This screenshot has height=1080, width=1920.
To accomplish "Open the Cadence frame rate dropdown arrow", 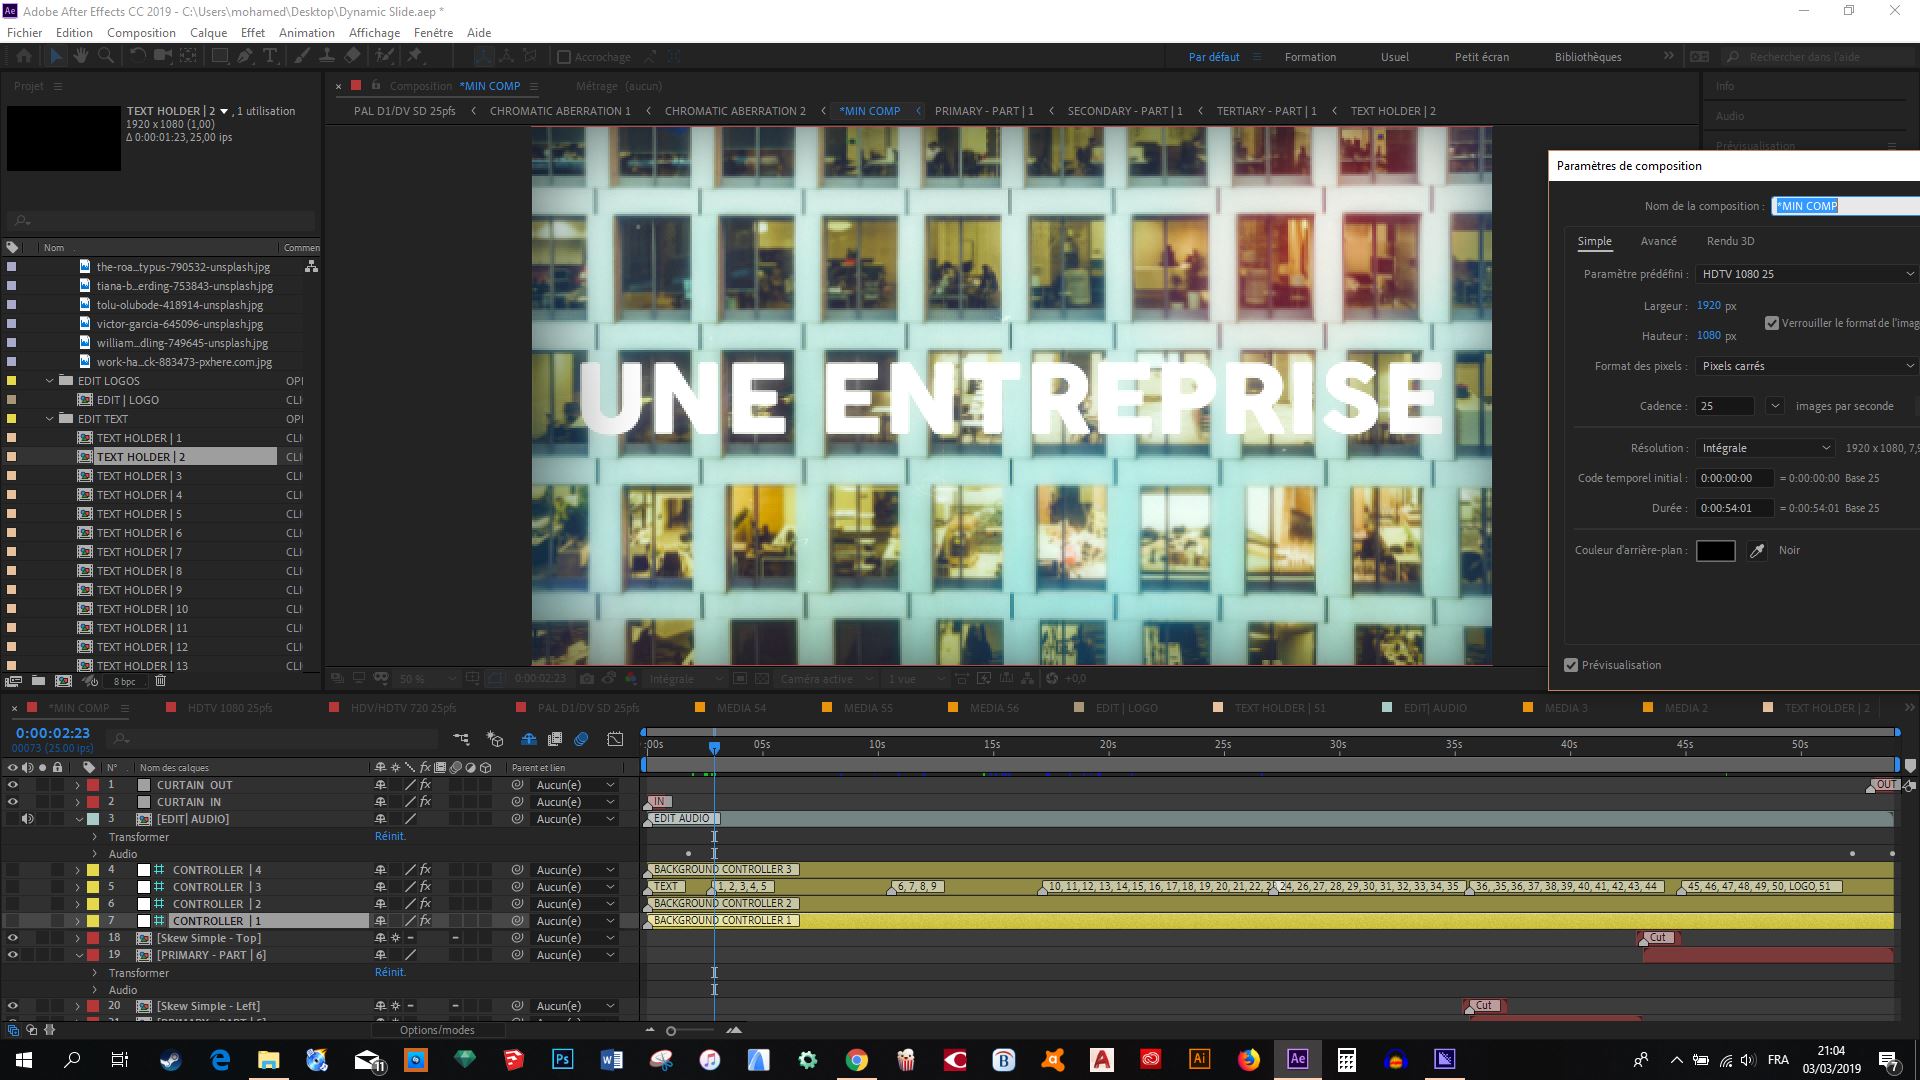I will [x=1774, y=406].
